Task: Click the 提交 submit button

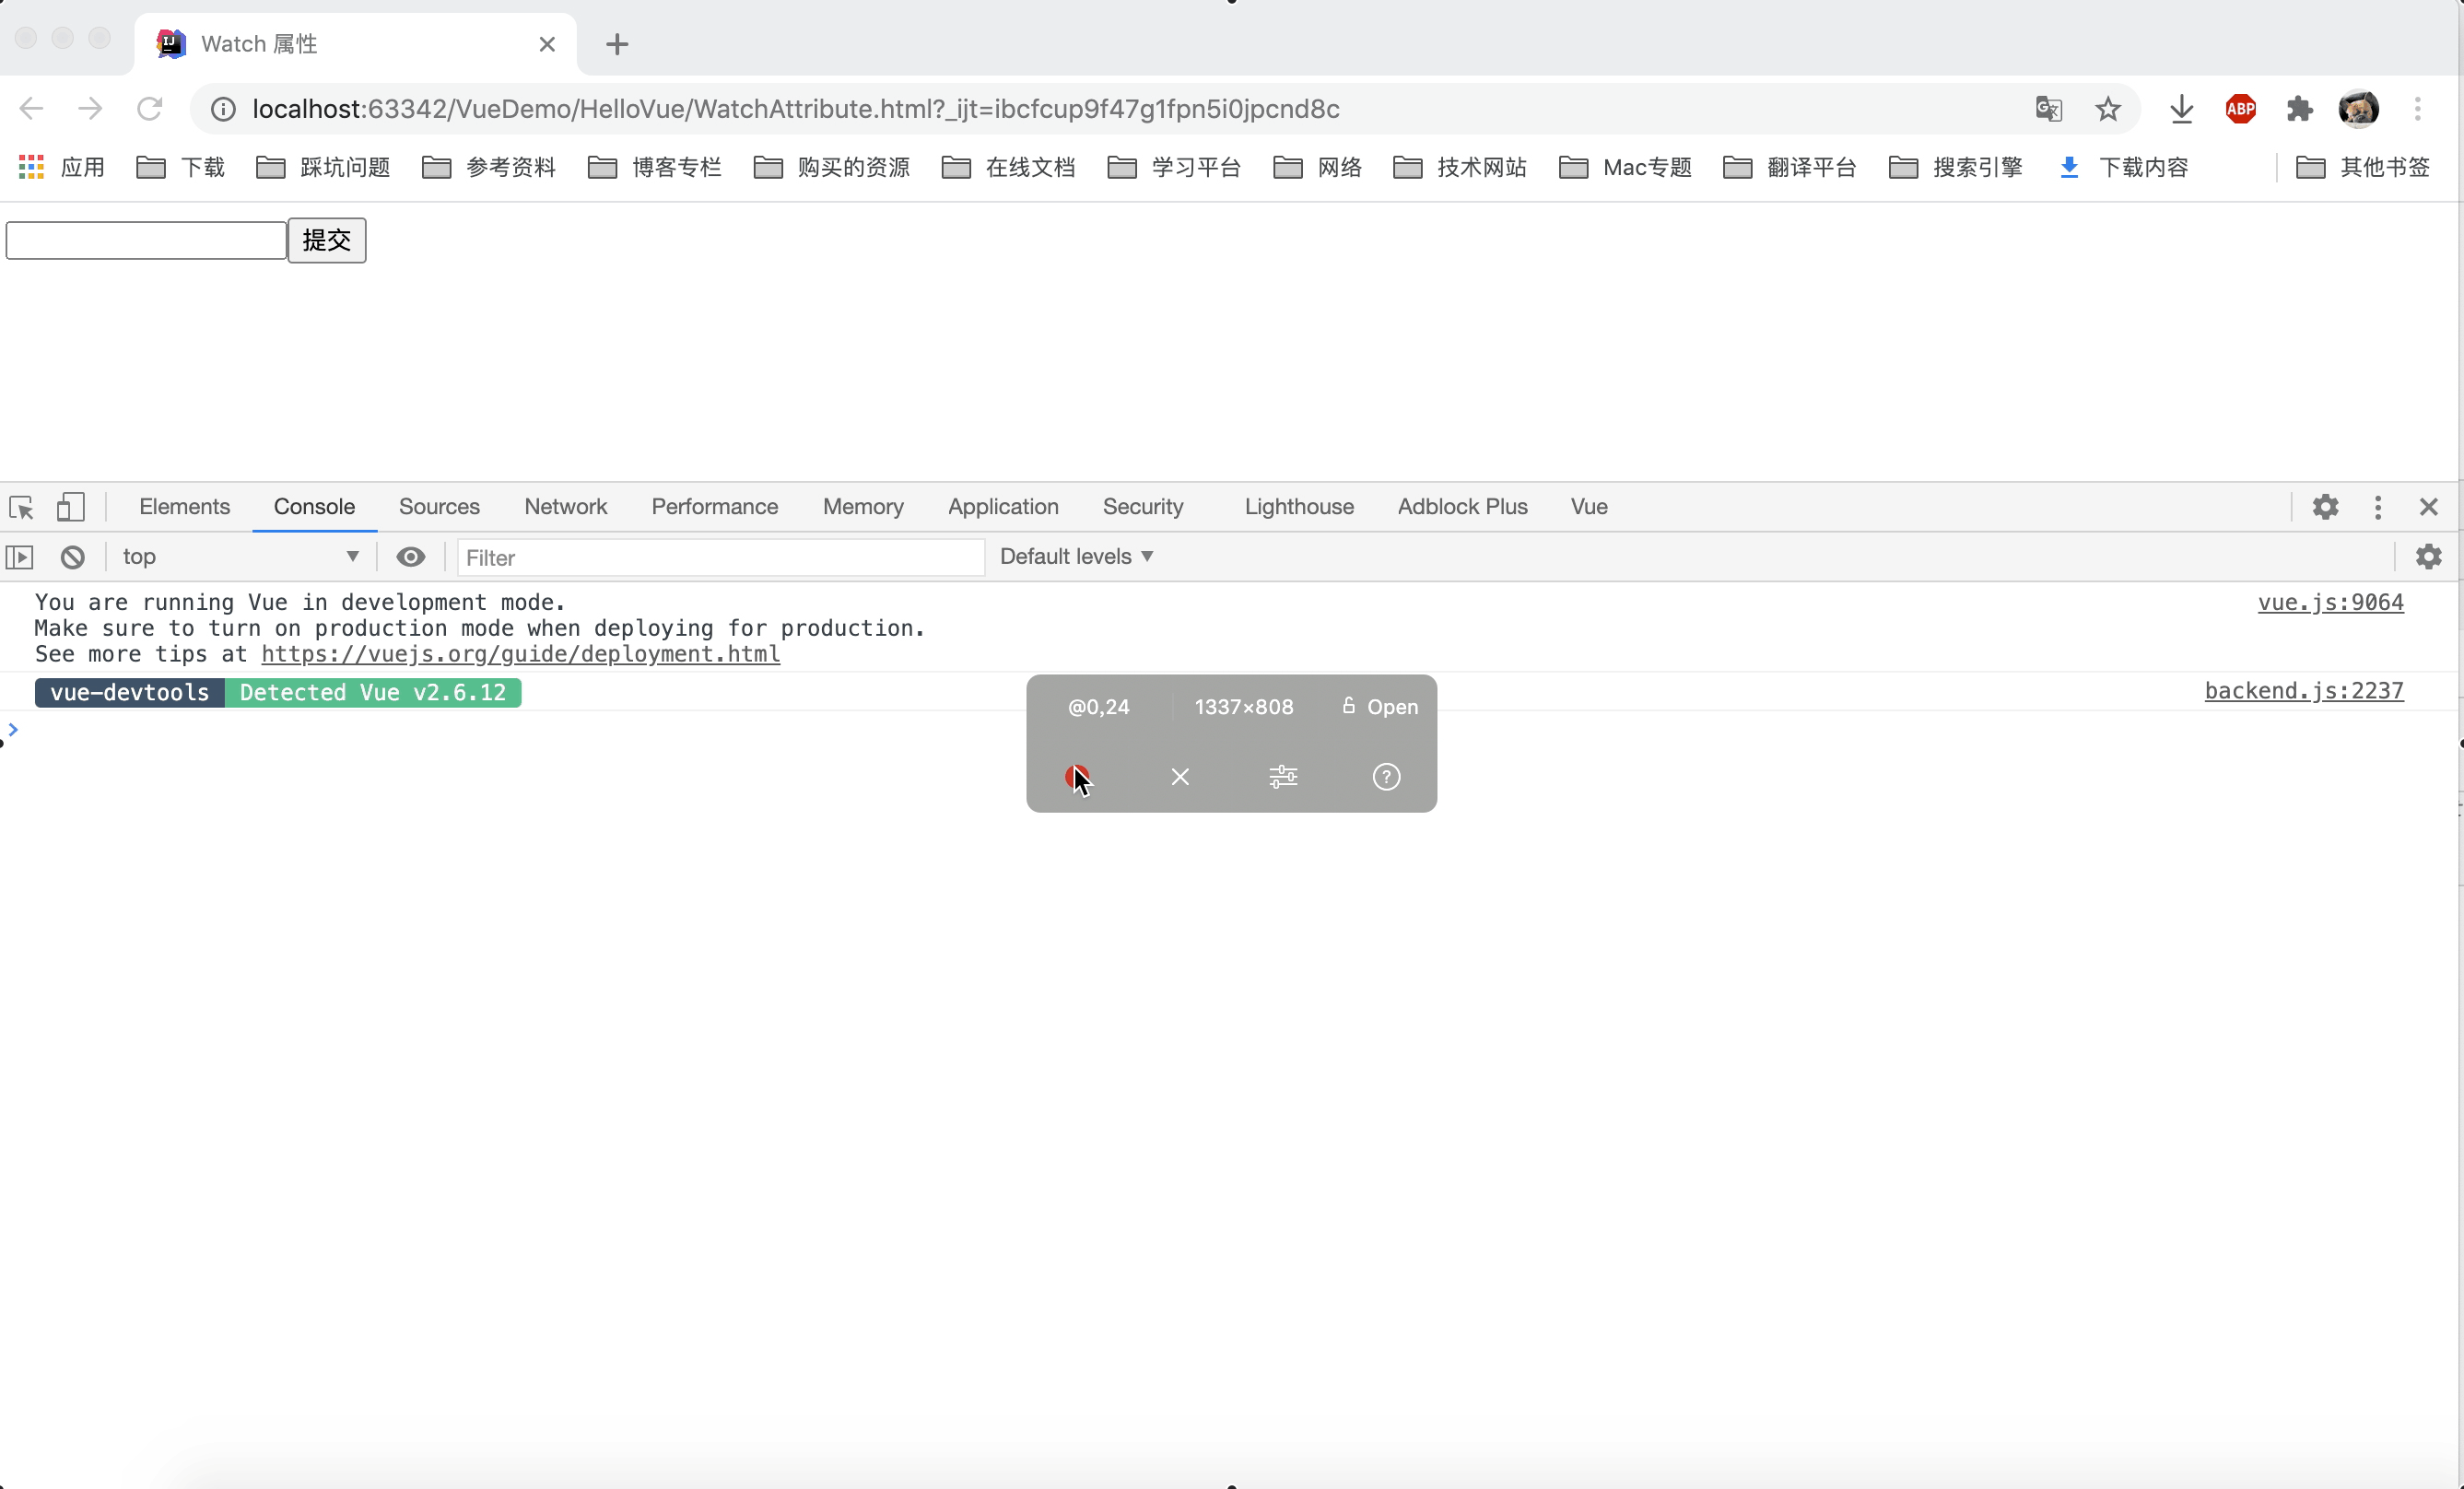Action: tap(327, 240)
